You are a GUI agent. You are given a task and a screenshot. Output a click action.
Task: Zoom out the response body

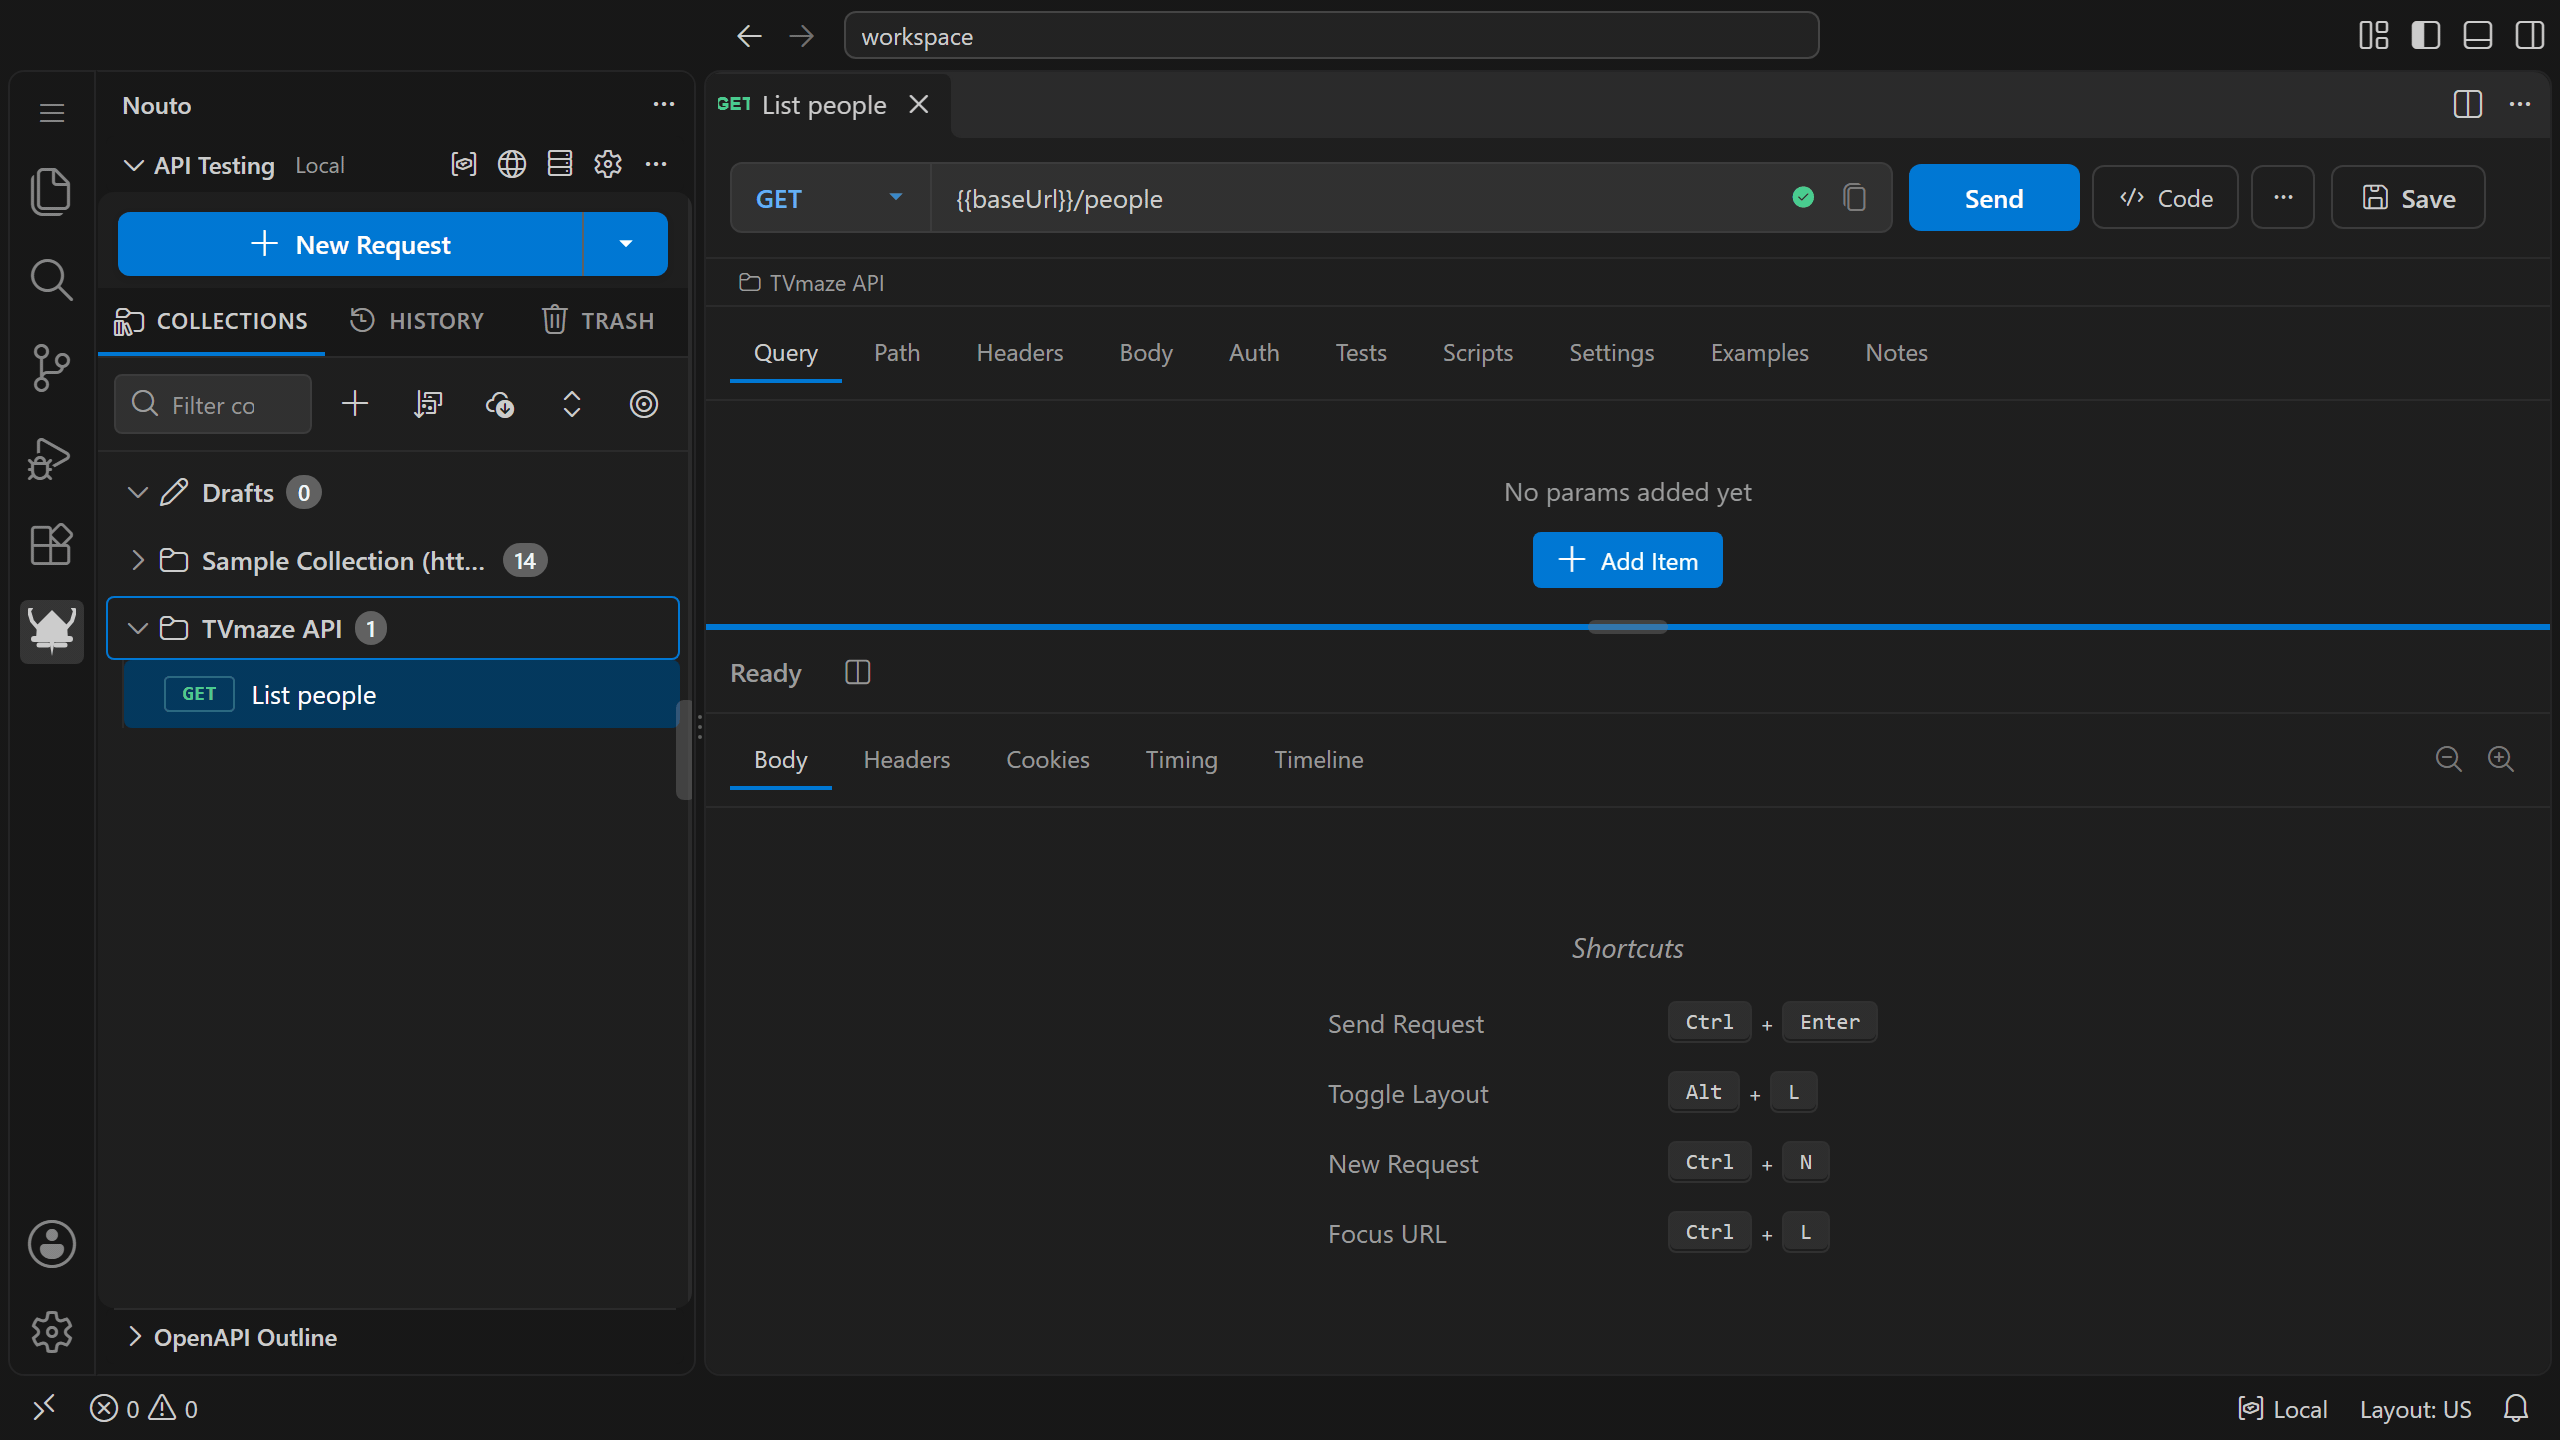(x=2448, y=759)
